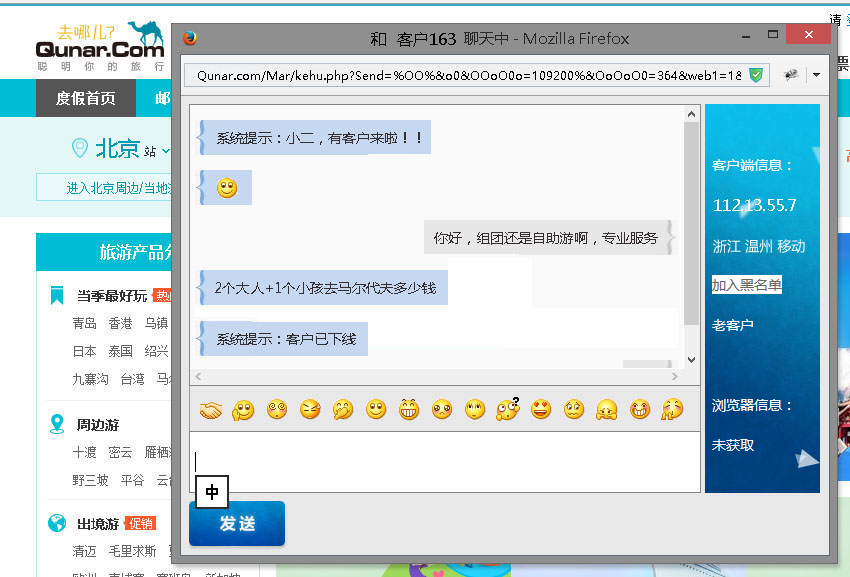Insert the question mark confused emoji

click(508, 409)
